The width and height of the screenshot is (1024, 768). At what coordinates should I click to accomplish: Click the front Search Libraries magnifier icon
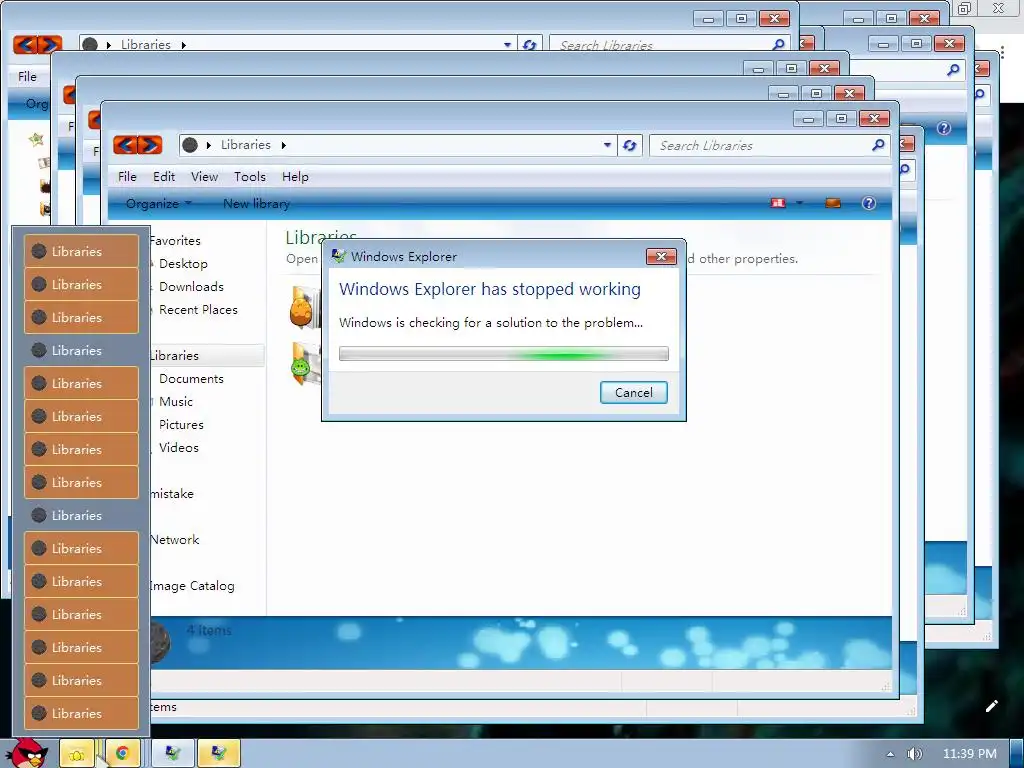pos(878,145)
